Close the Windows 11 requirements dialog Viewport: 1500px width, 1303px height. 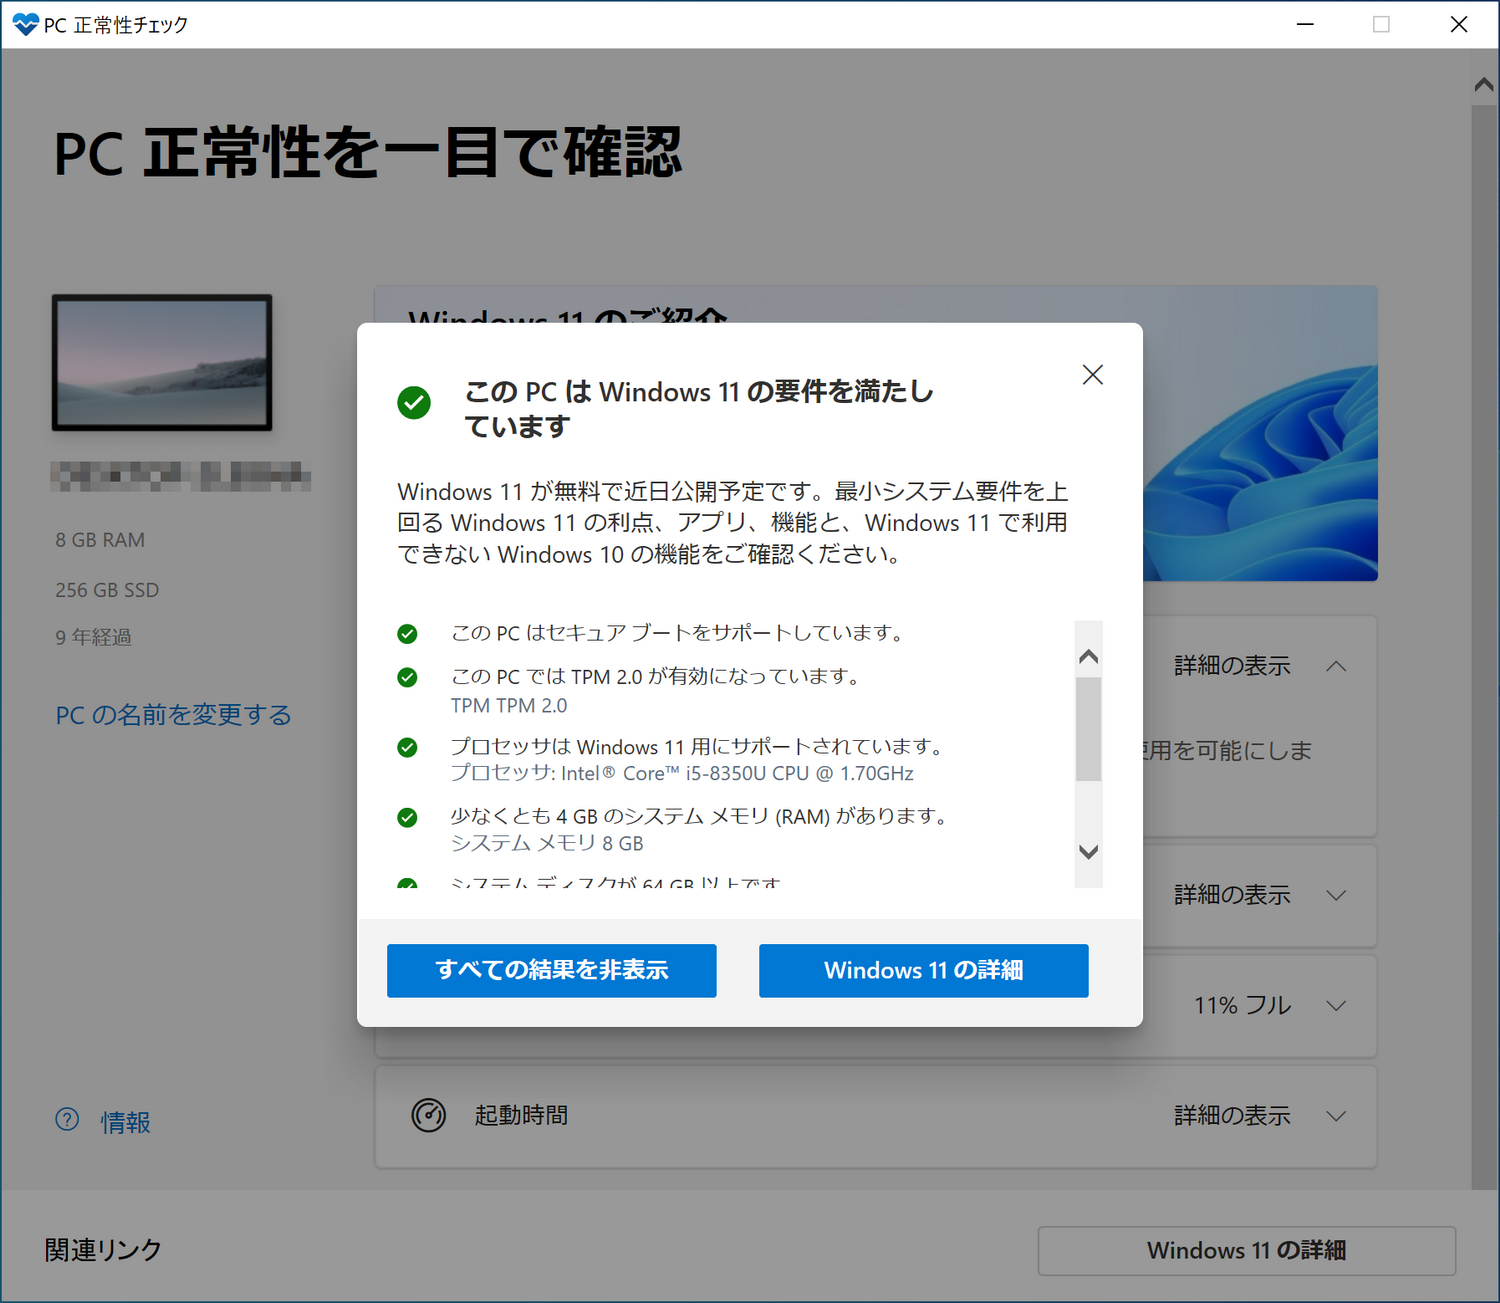click(x=1092, y=374)
